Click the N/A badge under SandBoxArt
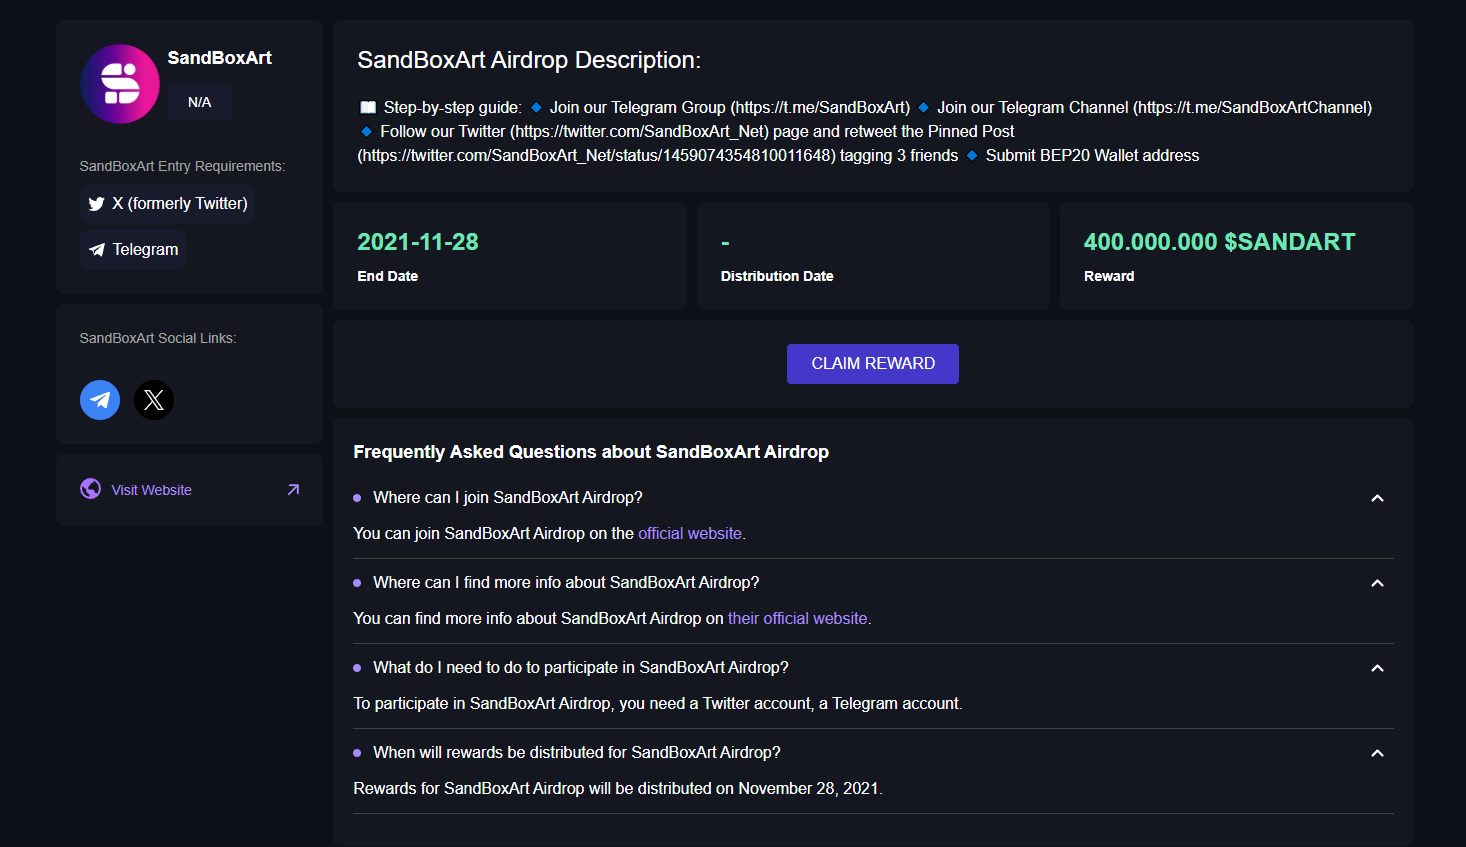 click(200, 102)
